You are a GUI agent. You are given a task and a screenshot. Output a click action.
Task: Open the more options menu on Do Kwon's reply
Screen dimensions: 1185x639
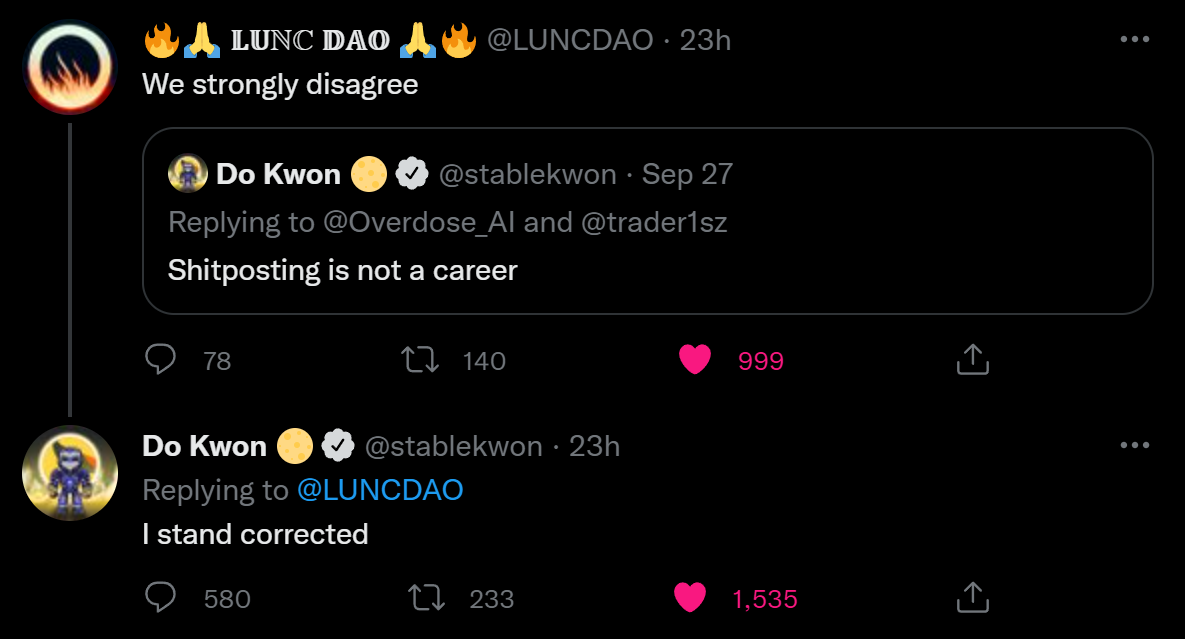(1135, 444)
